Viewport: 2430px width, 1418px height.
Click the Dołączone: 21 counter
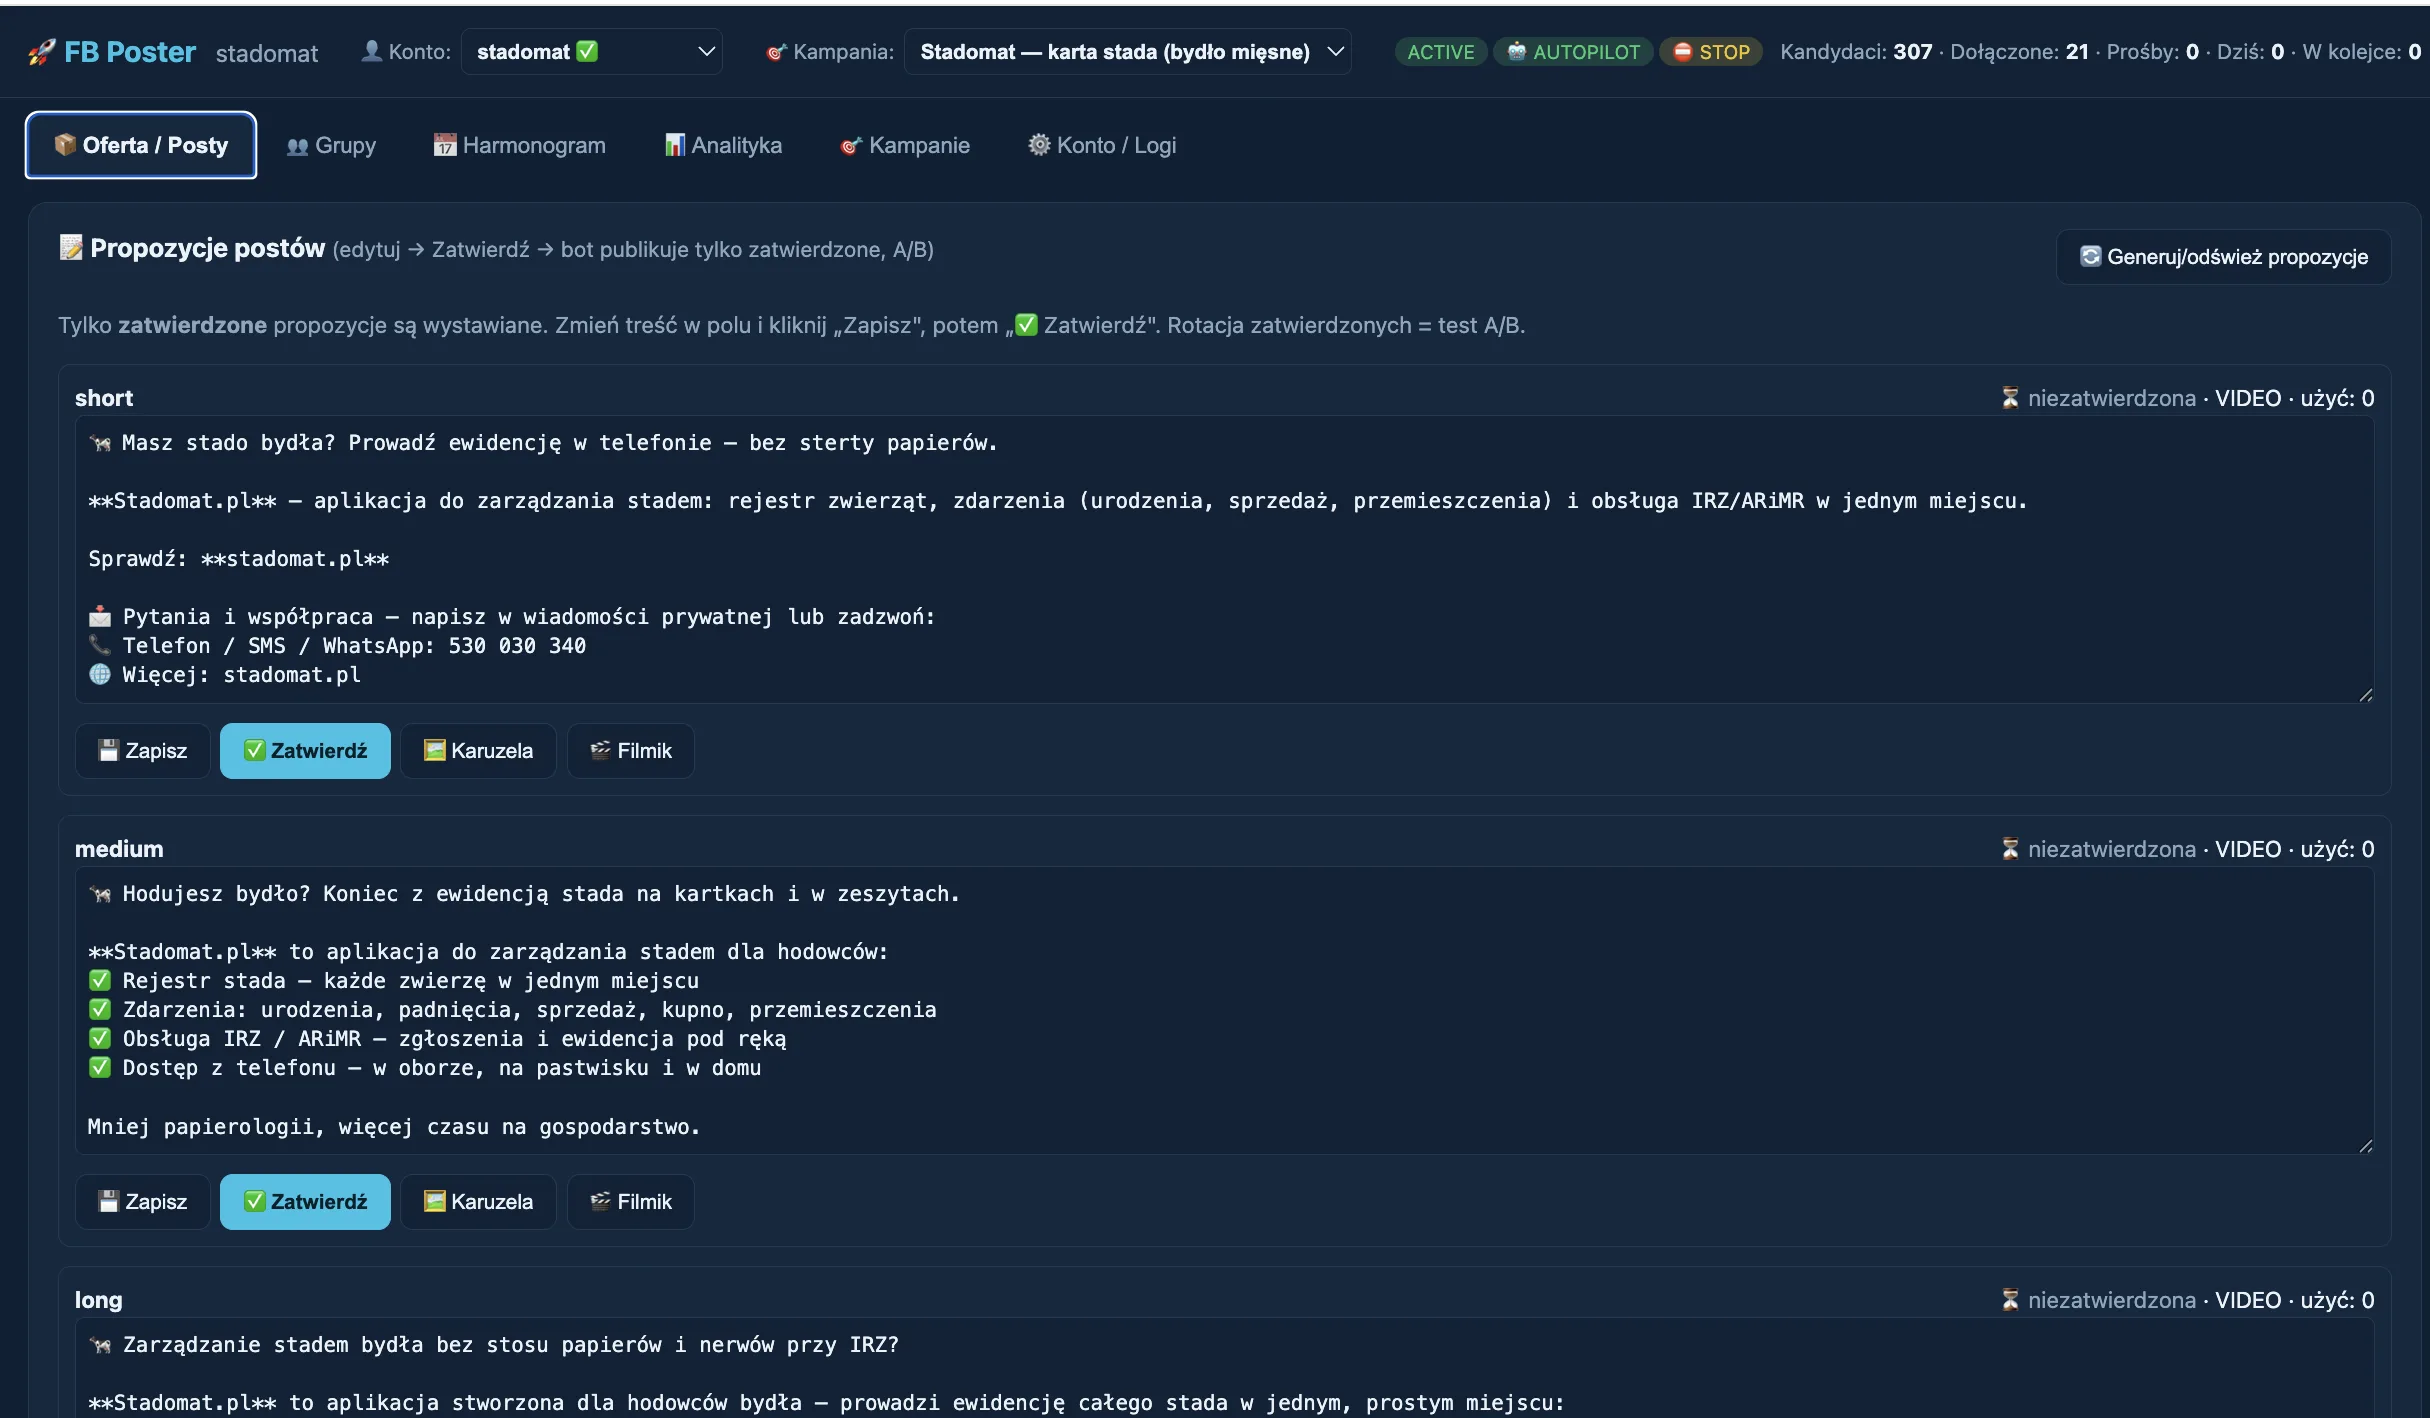pyautogui.click(x=2019, y=52)
